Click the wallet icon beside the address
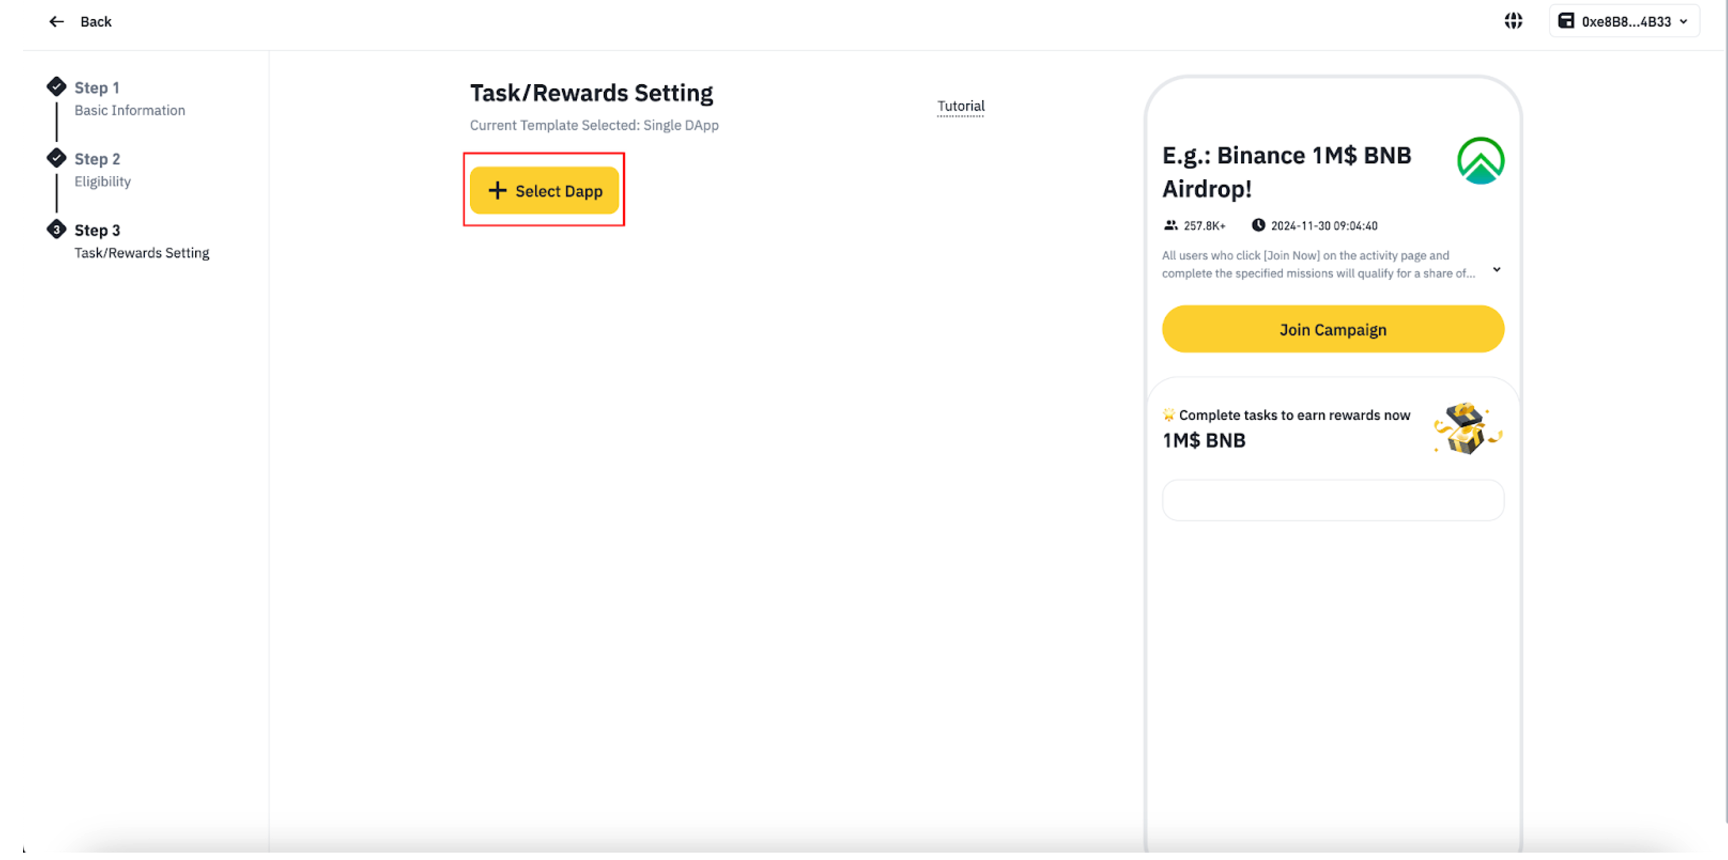The width and height of the screenshot is (1728, 860). [1566, 21]
